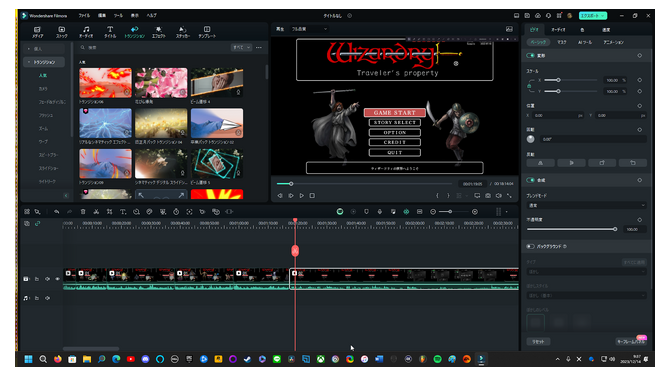Click the undo arrow in timeline toolbar

pos(56,212)
